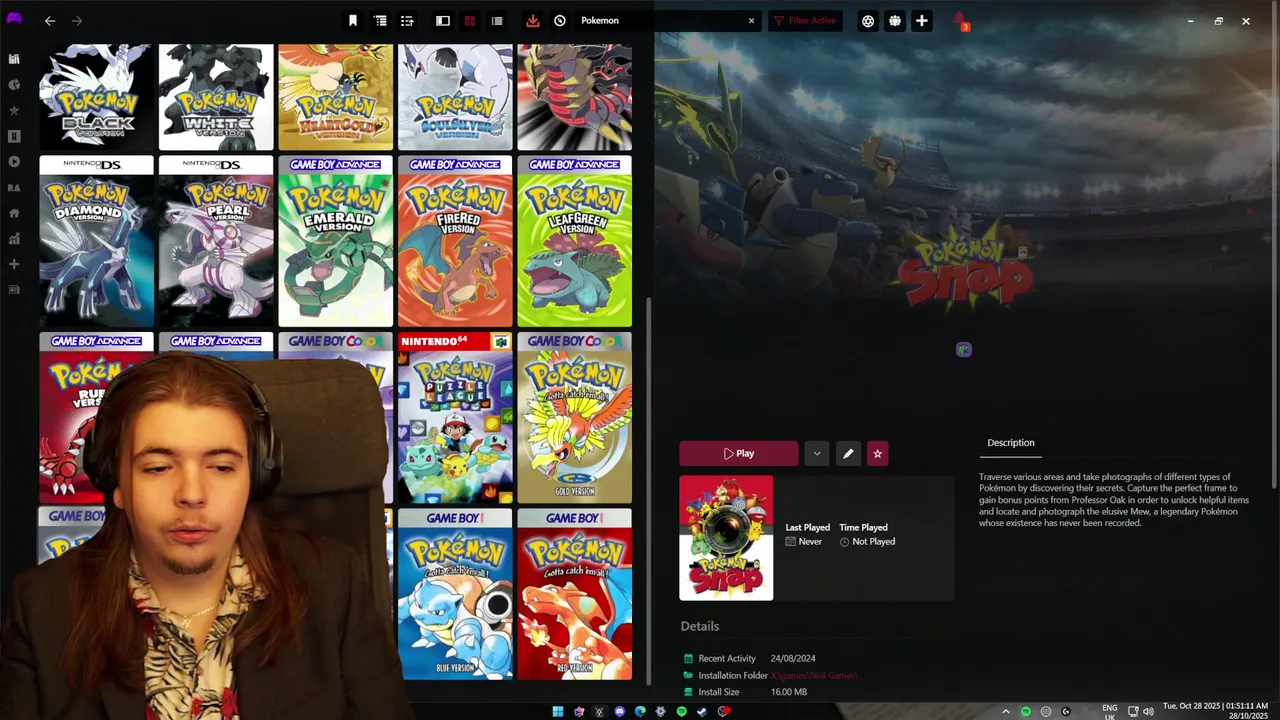Click the Install Size value 16.00 MB

click(789, 692)
